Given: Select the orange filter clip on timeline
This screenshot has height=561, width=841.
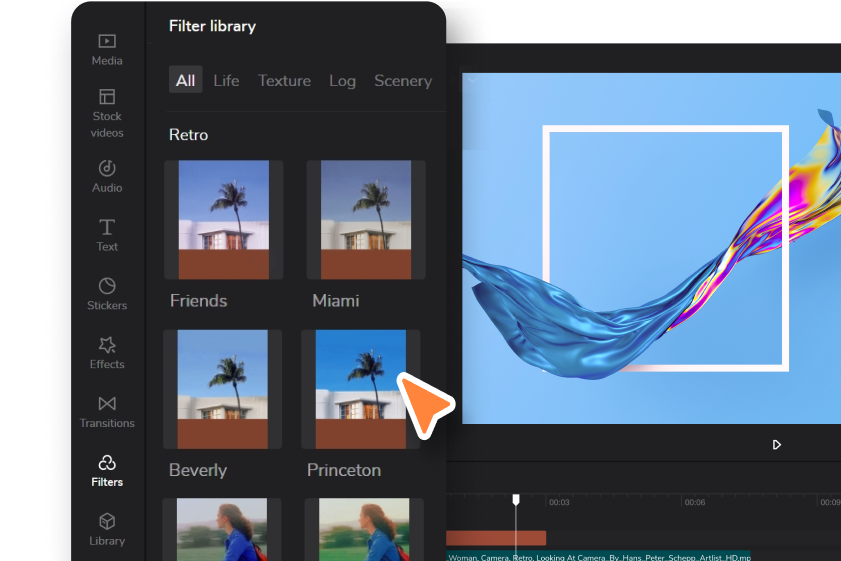Looking at the screenshot, I should point(496,538).
